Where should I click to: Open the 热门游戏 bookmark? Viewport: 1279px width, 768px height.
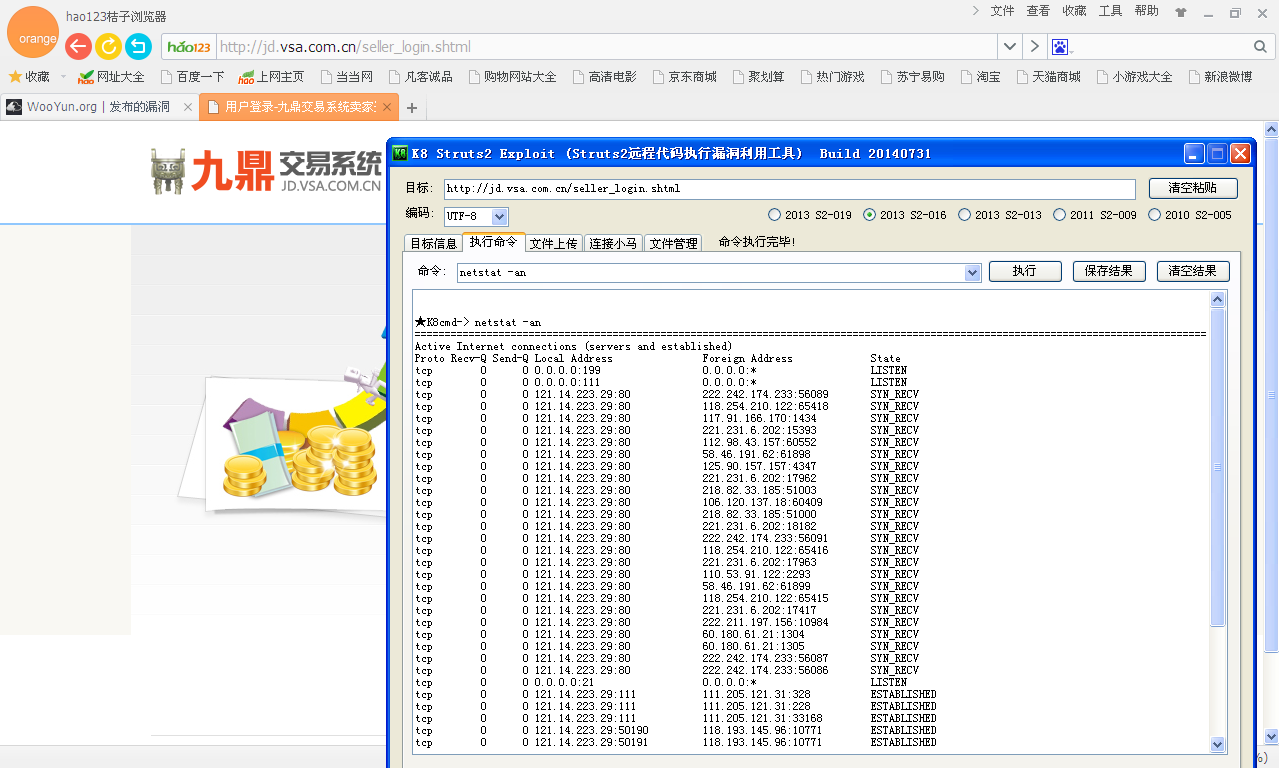(832, 77)
